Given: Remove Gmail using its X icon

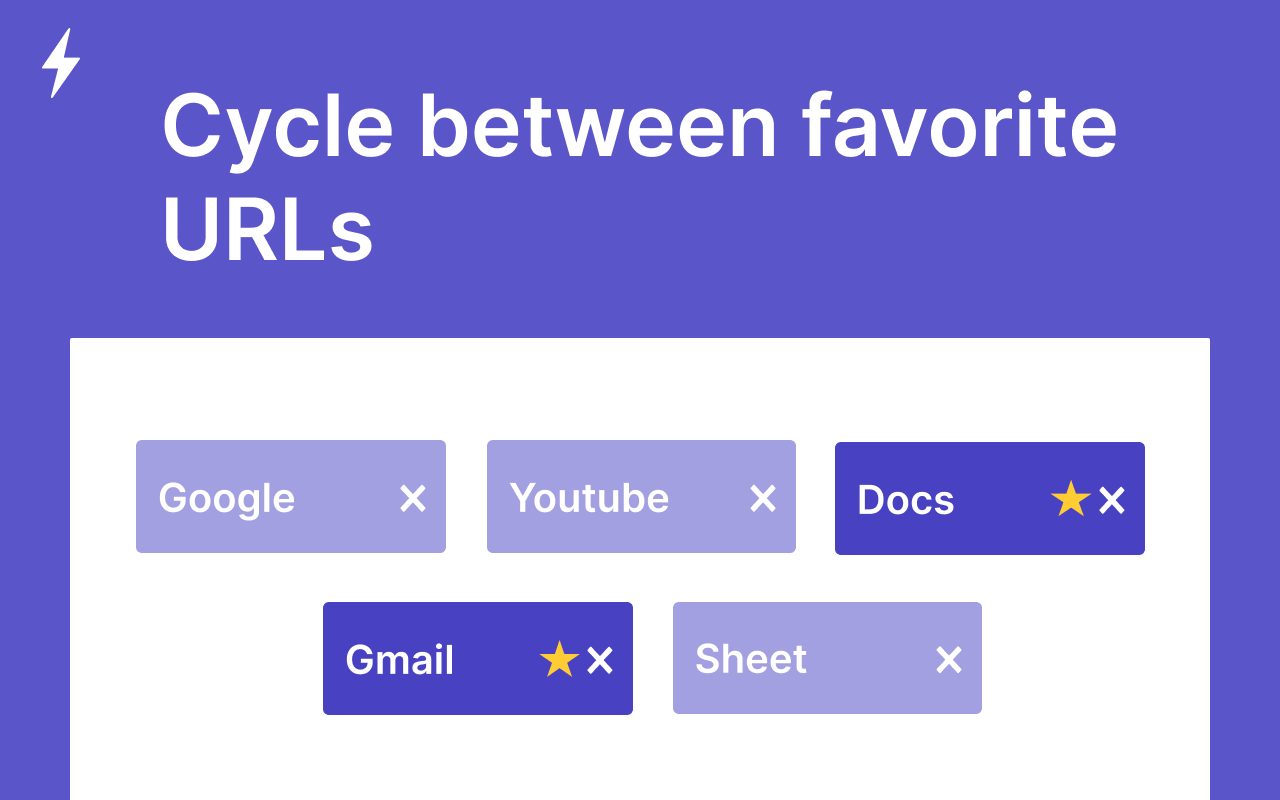Looking at the screenshot, I should click(x=600, y=660).
